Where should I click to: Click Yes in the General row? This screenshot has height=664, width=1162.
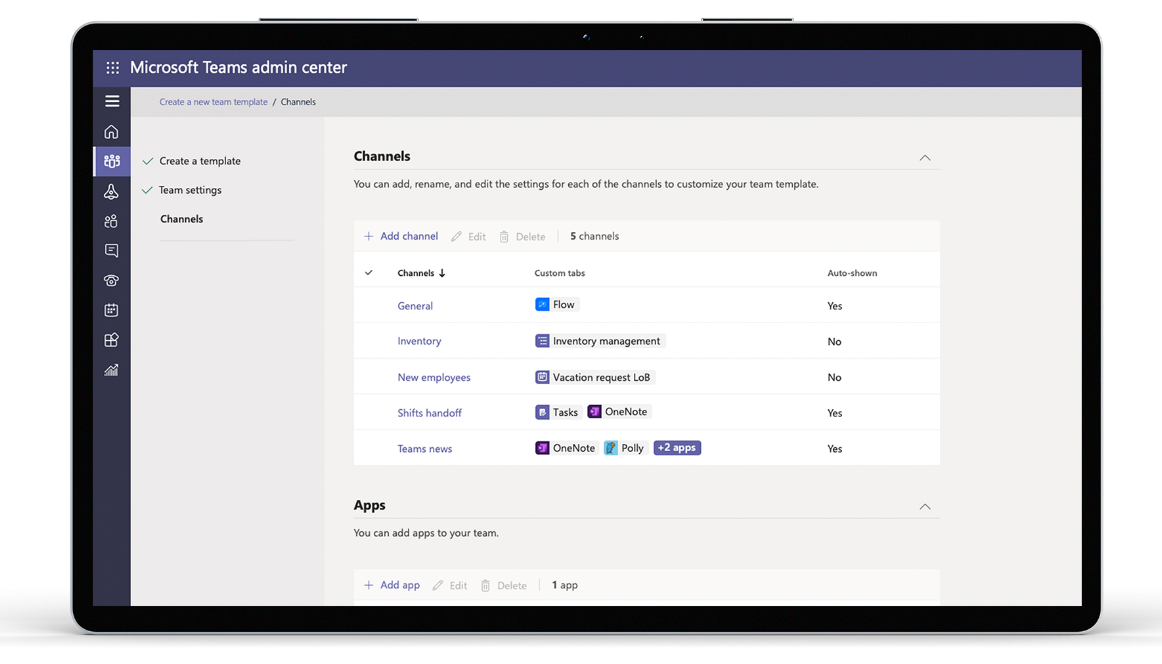point(834,305)
